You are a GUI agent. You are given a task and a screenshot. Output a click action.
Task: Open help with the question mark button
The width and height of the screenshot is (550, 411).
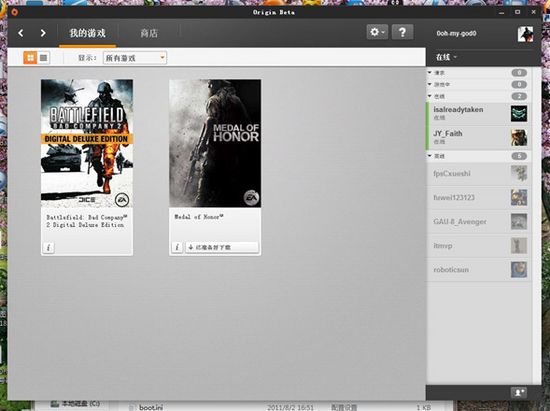(x=402, y=32)
